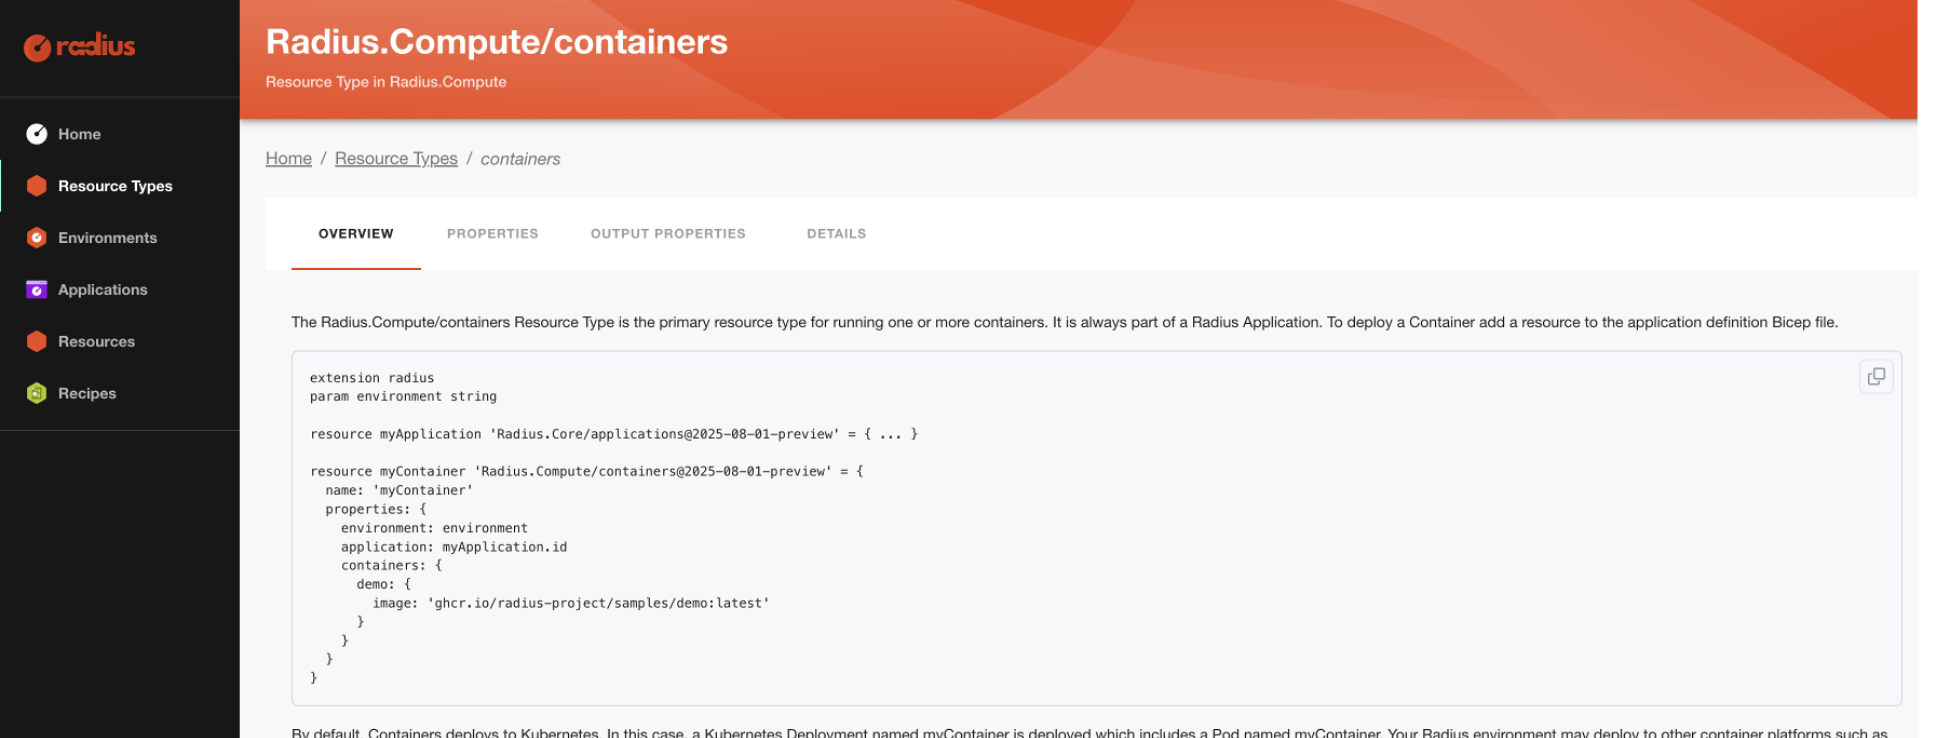
Task: Click the Radius.Compute/containers page heading
Action: pos(496,42)
